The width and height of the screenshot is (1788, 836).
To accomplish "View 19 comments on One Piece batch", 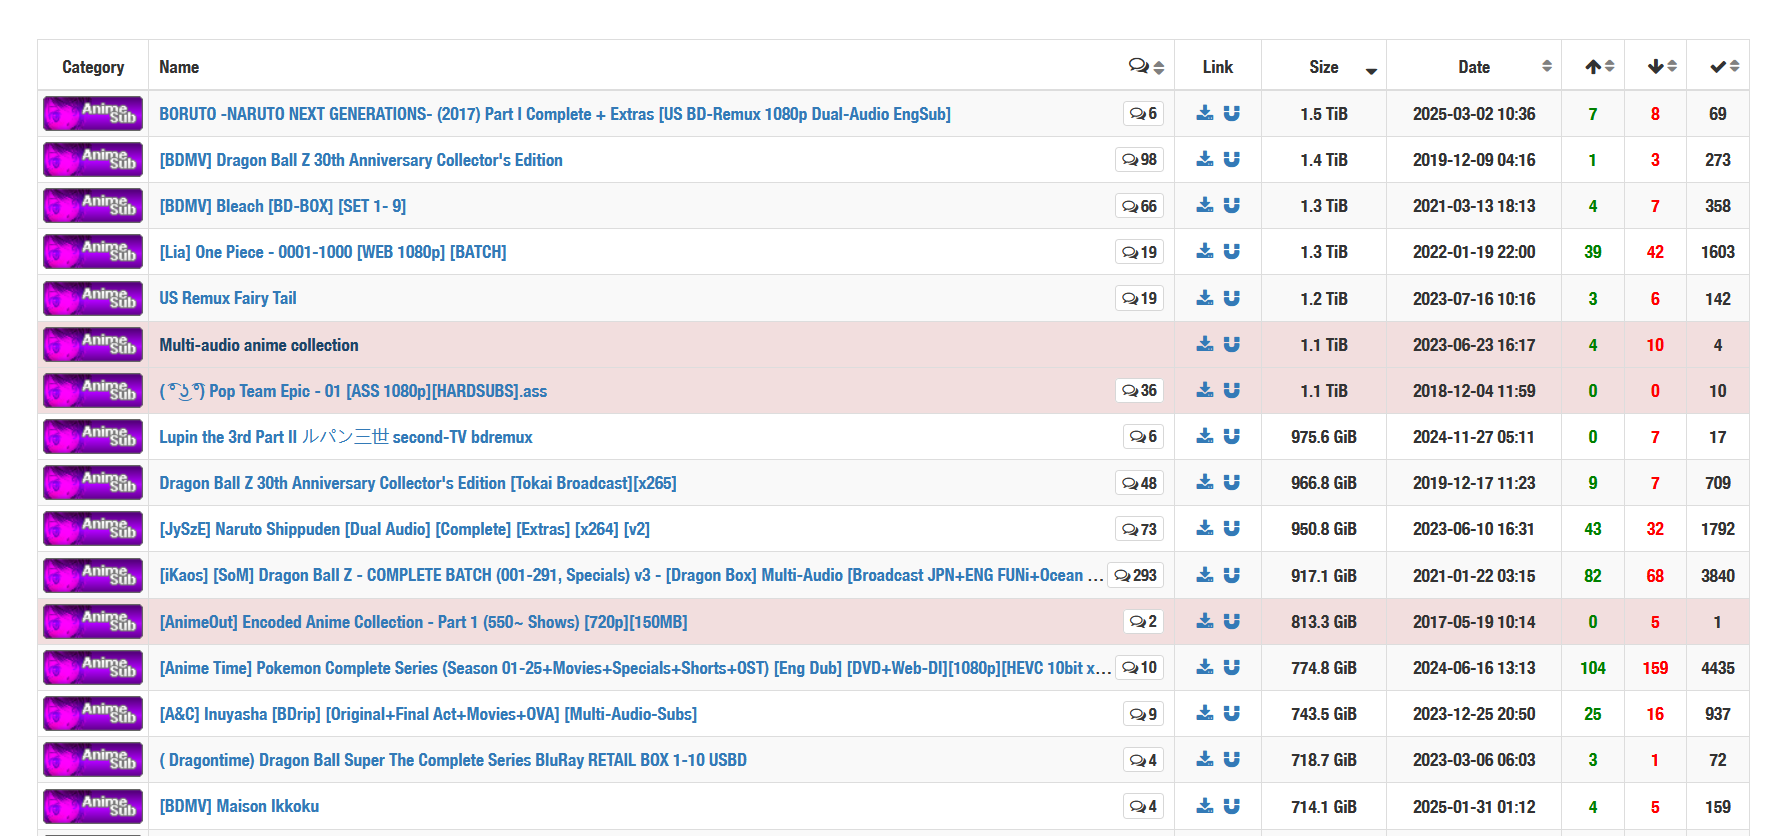I will pyautogui.click(x=1139, y=251).
